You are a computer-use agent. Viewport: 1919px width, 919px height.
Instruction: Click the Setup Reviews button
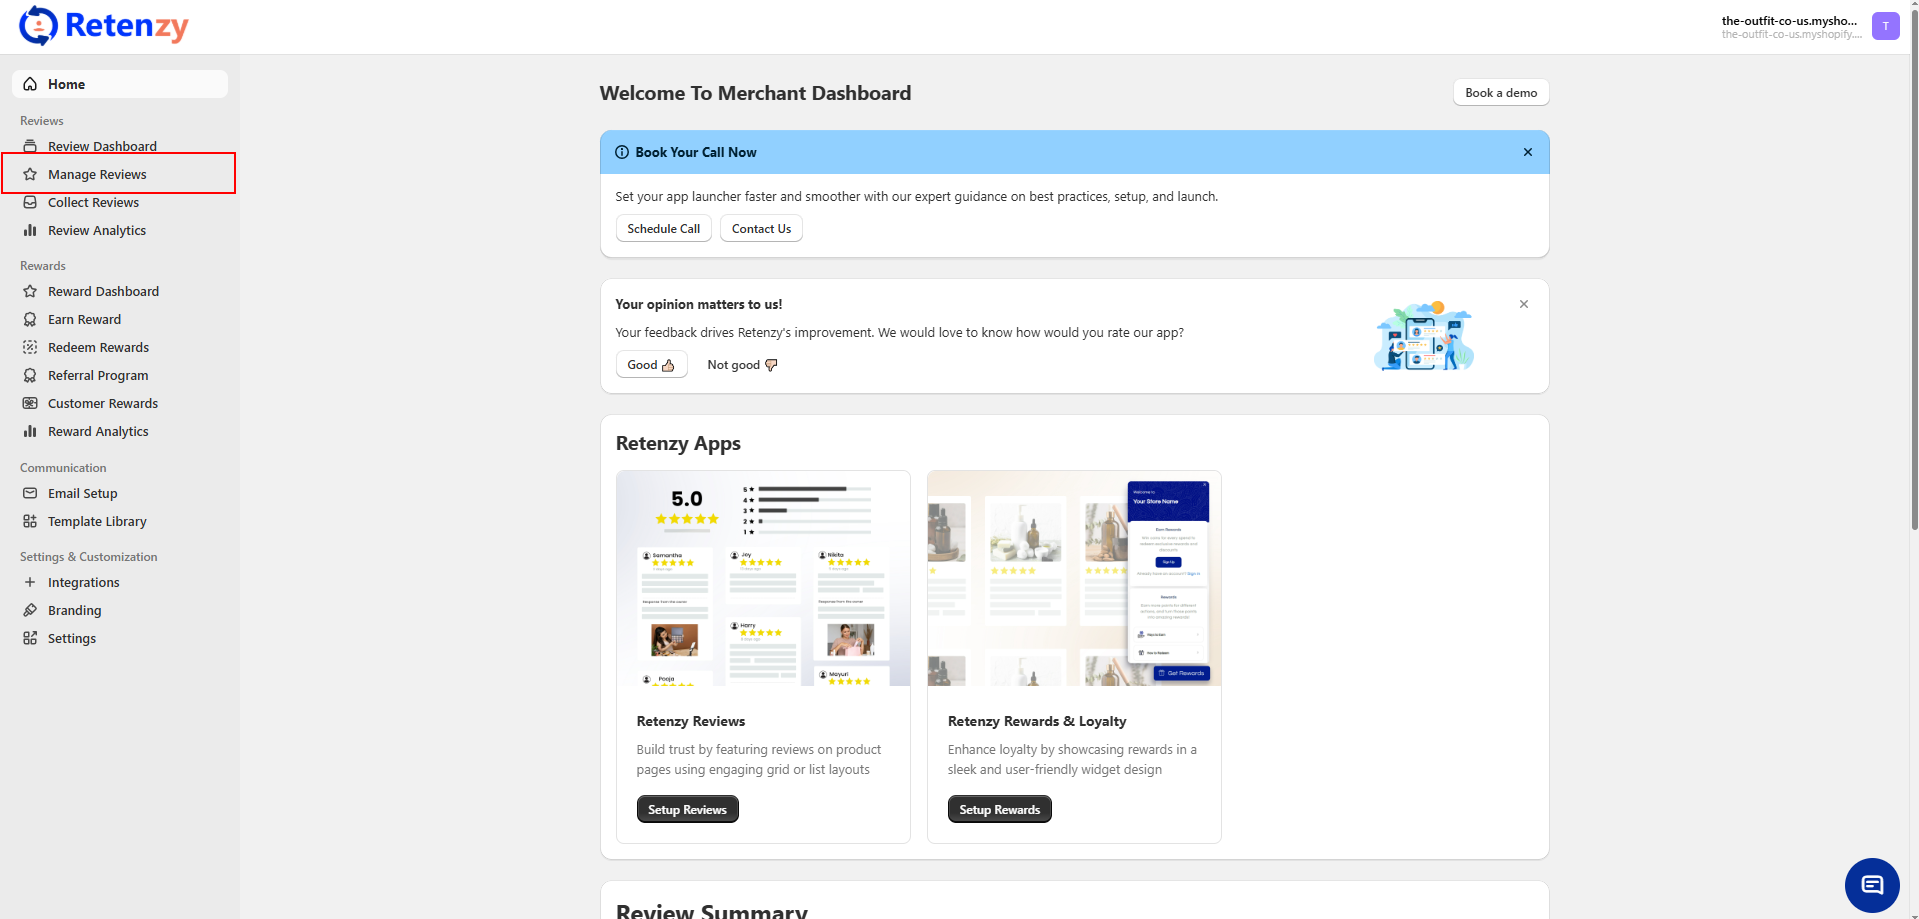(687, 809)
